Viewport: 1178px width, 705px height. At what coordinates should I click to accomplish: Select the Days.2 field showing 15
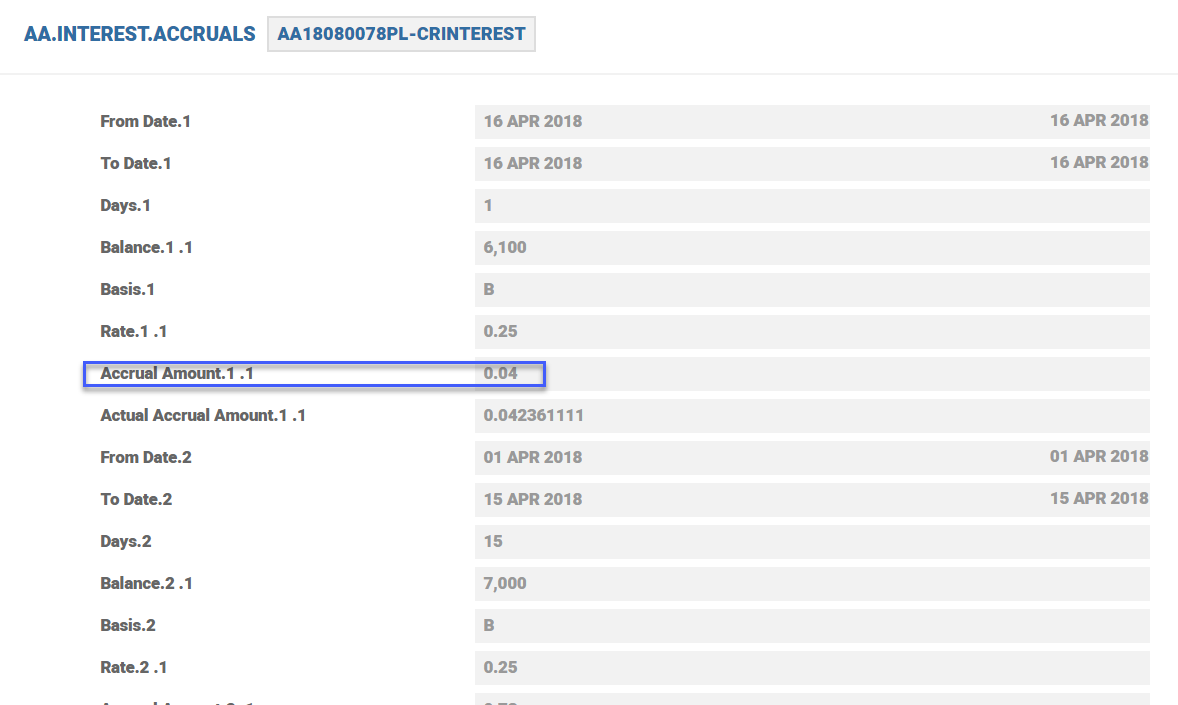tap(811, 541)
